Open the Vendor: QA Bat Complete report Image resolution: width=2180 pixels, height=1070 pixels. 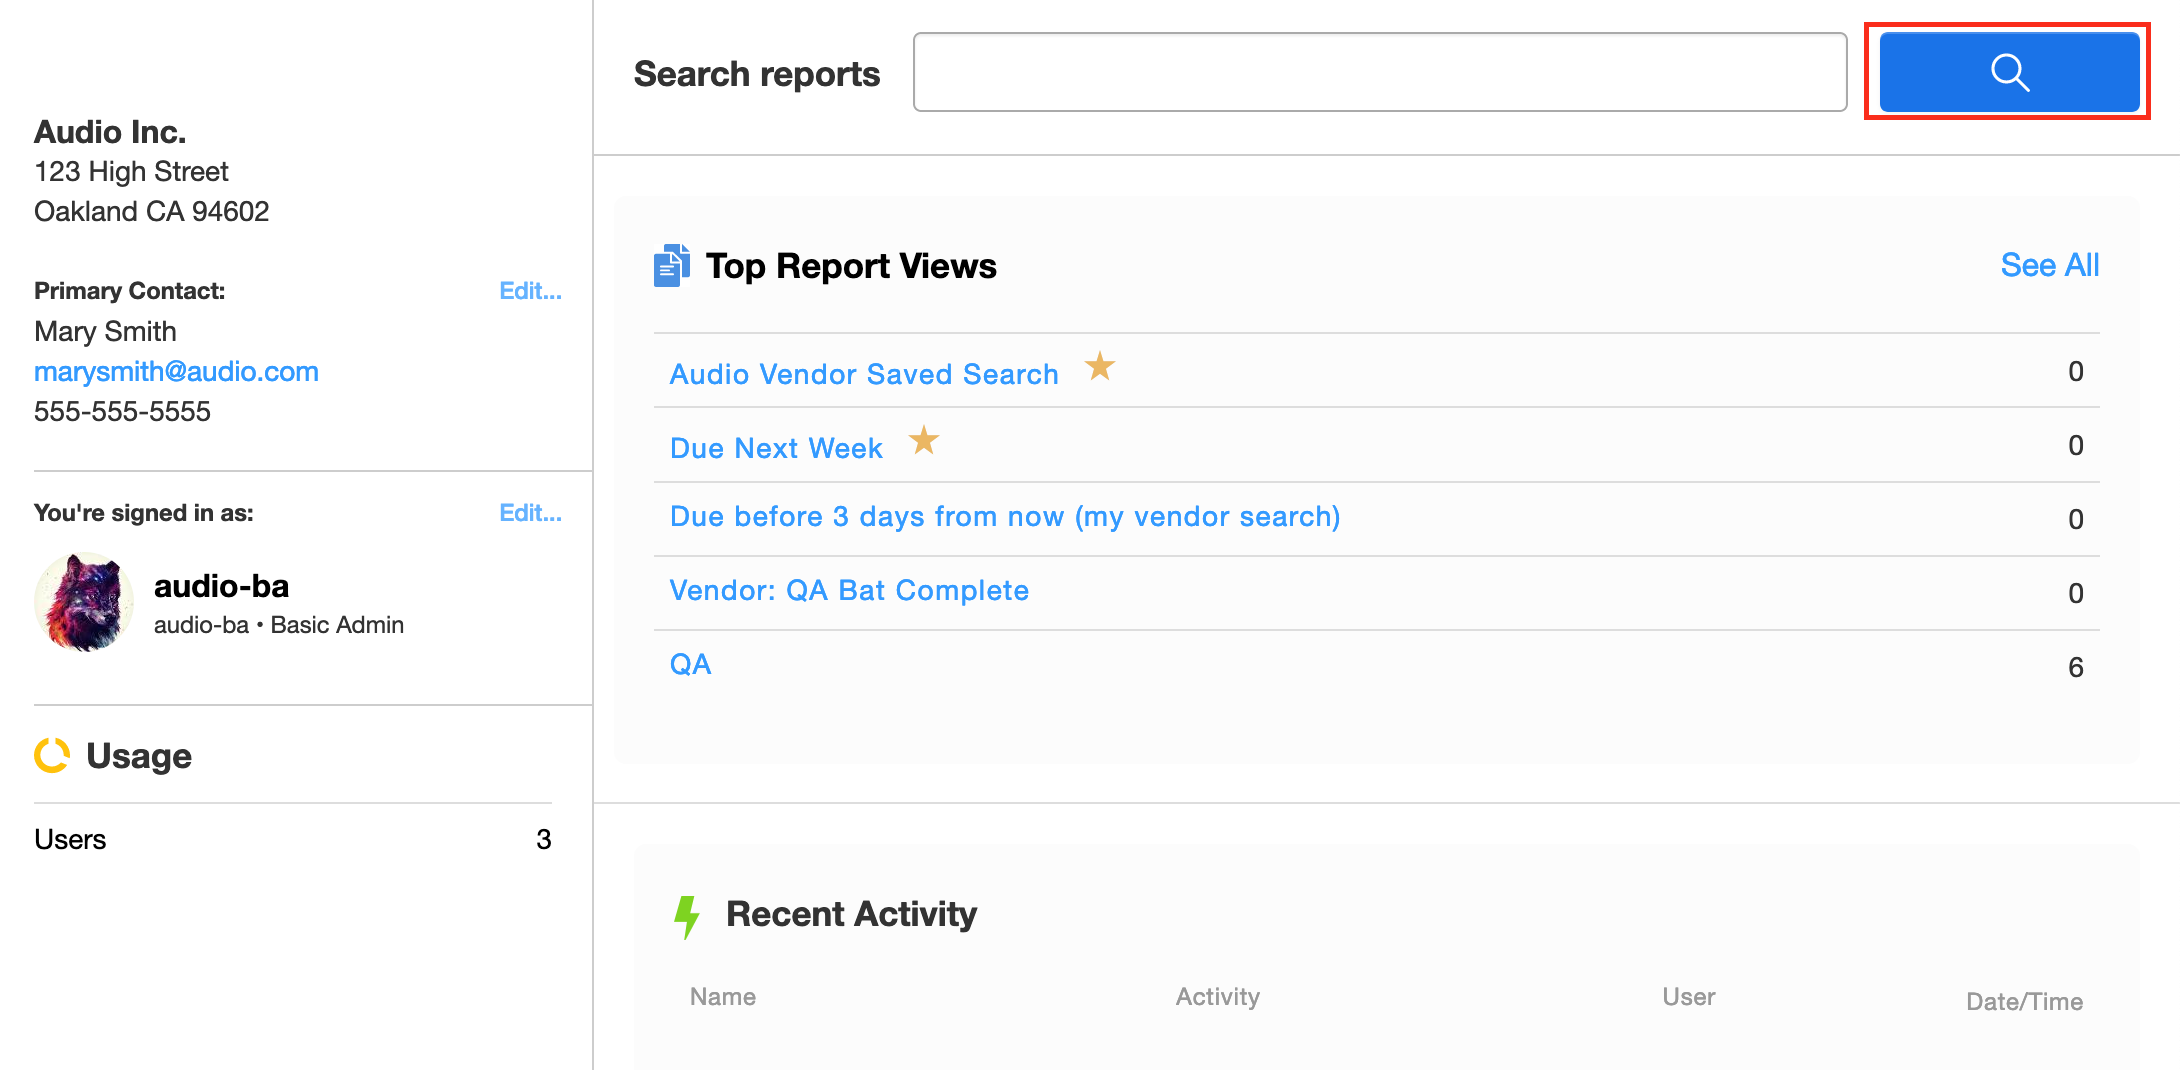click(849, 591)
